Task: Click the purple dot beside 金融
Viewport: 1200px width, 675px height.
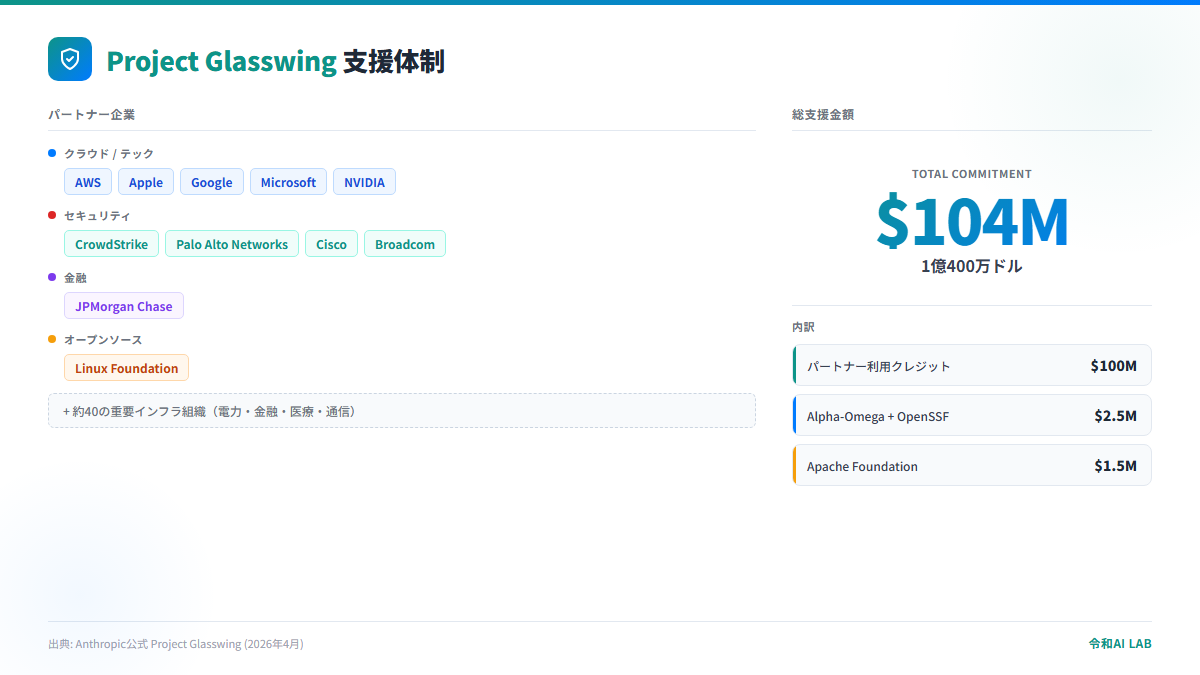Action: pos(52,277)
